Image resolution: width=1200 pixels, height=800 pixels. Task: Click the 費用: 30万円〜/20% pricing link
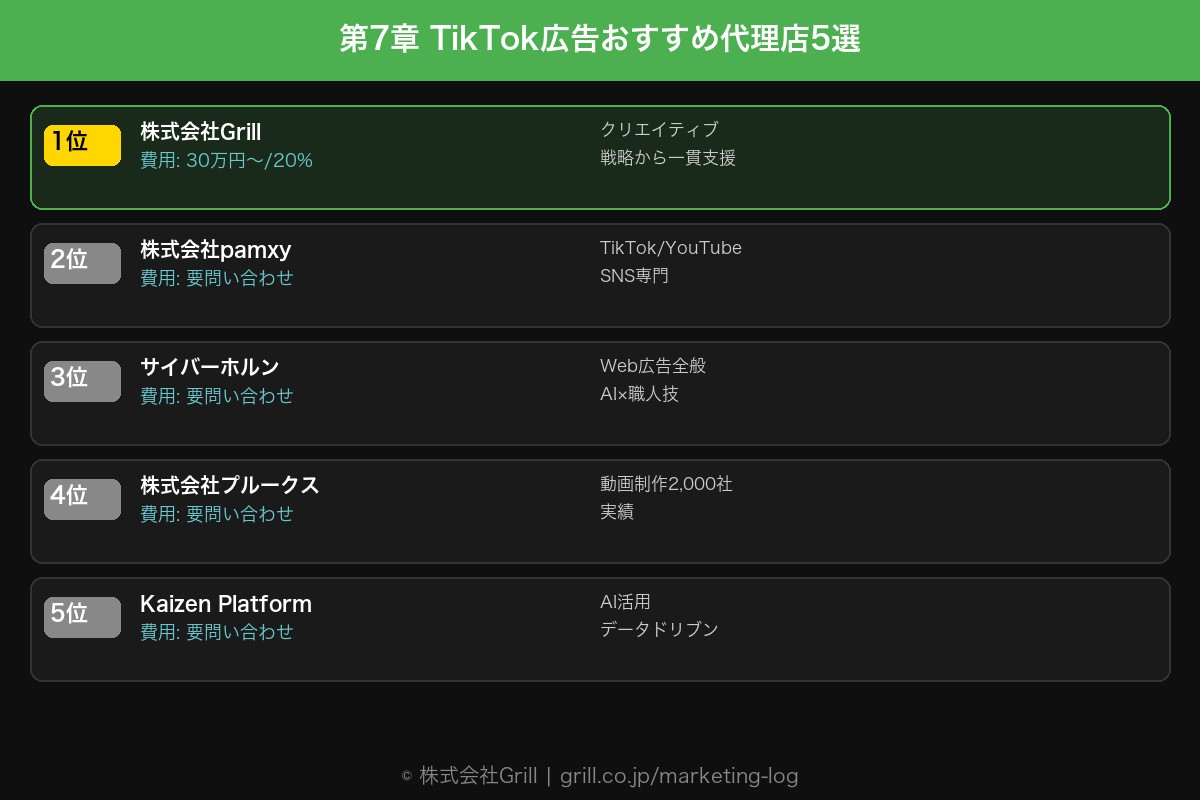click(227, 160)
